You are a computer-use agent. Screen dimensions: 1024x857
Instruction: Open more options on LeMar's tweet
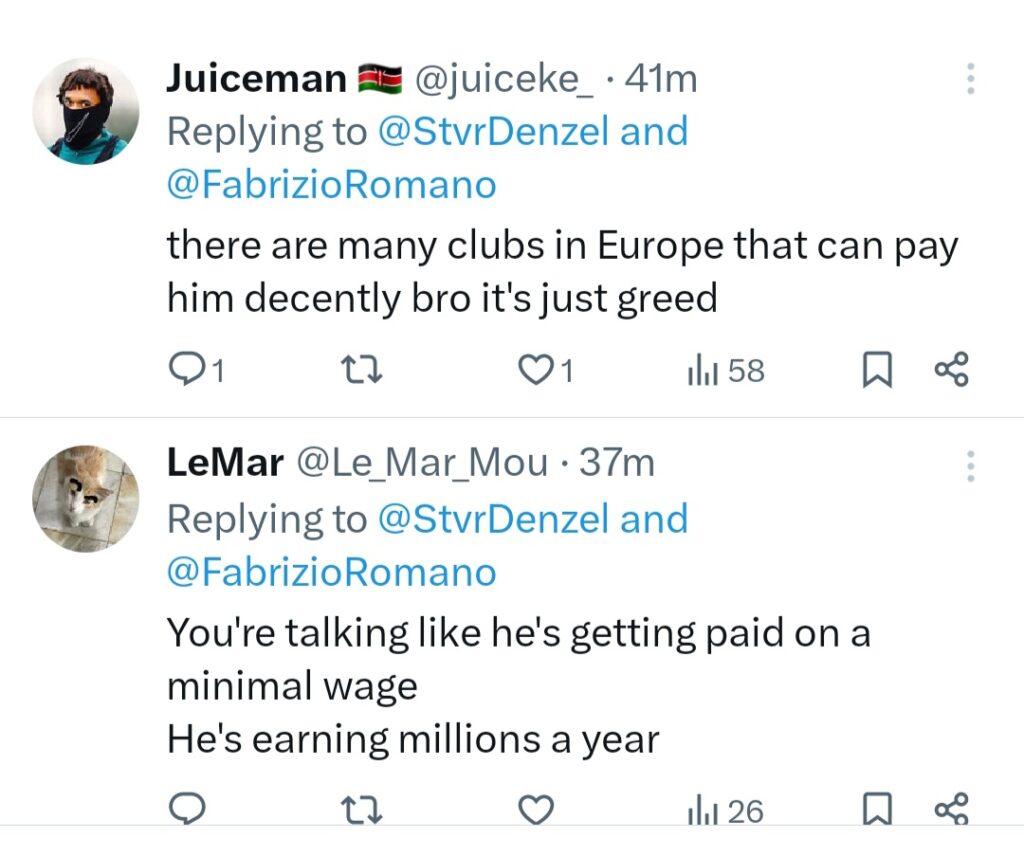[x=970, y=466]
